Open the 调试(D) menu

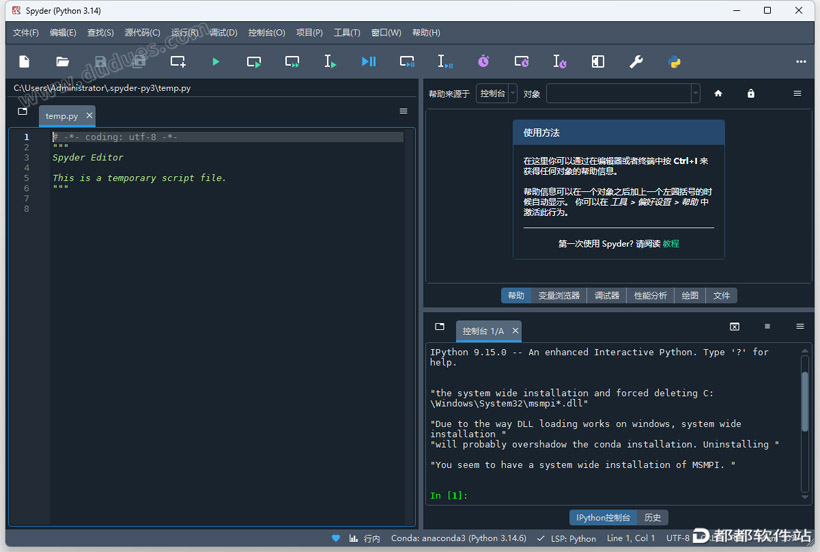[x=223, y=33]
